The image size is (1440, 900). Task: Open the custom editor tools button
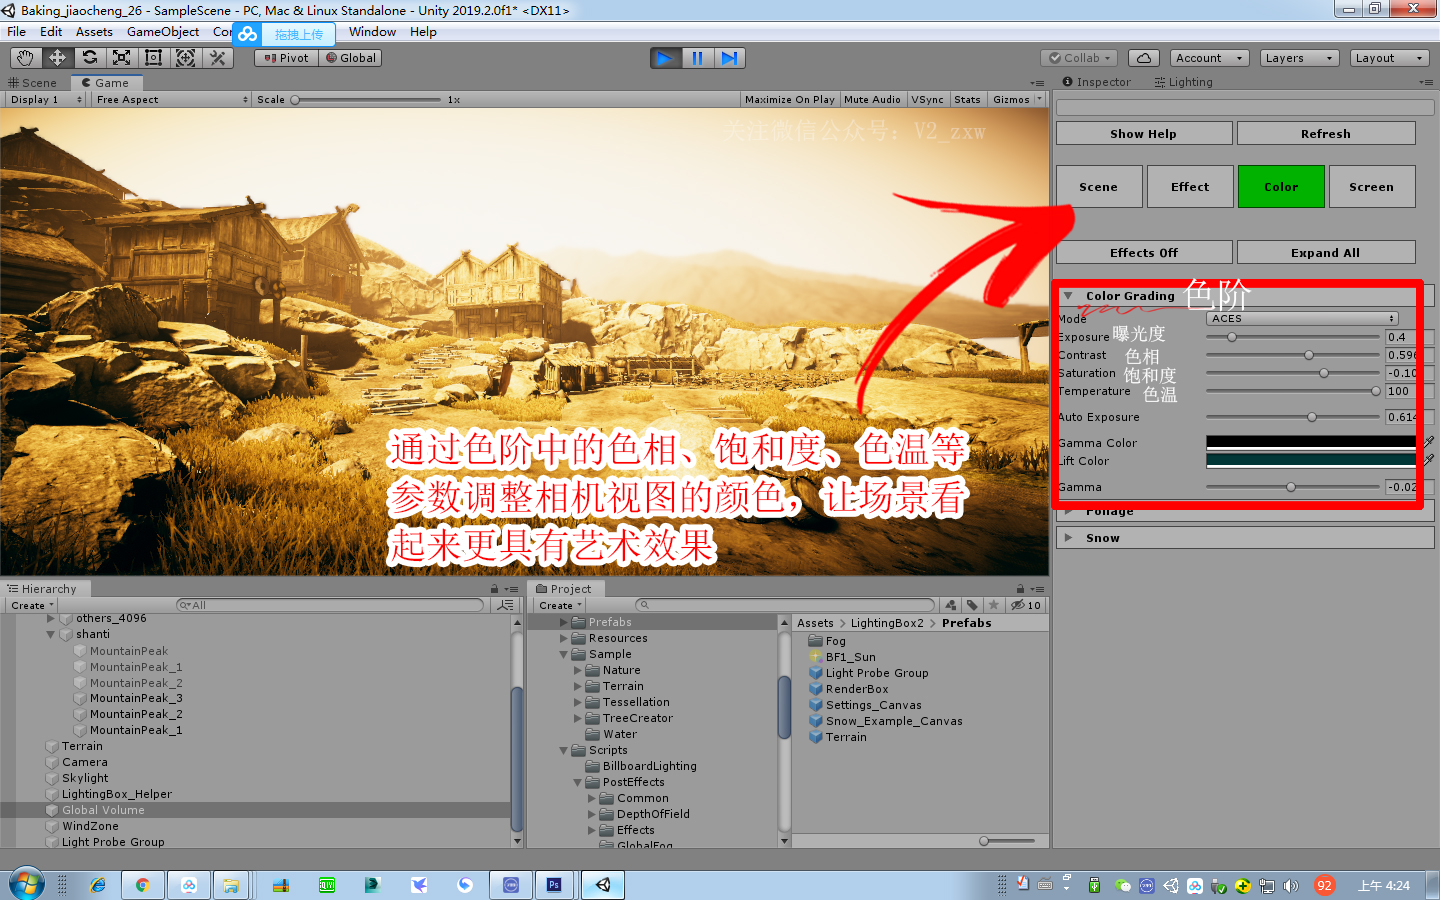[217, 58]
